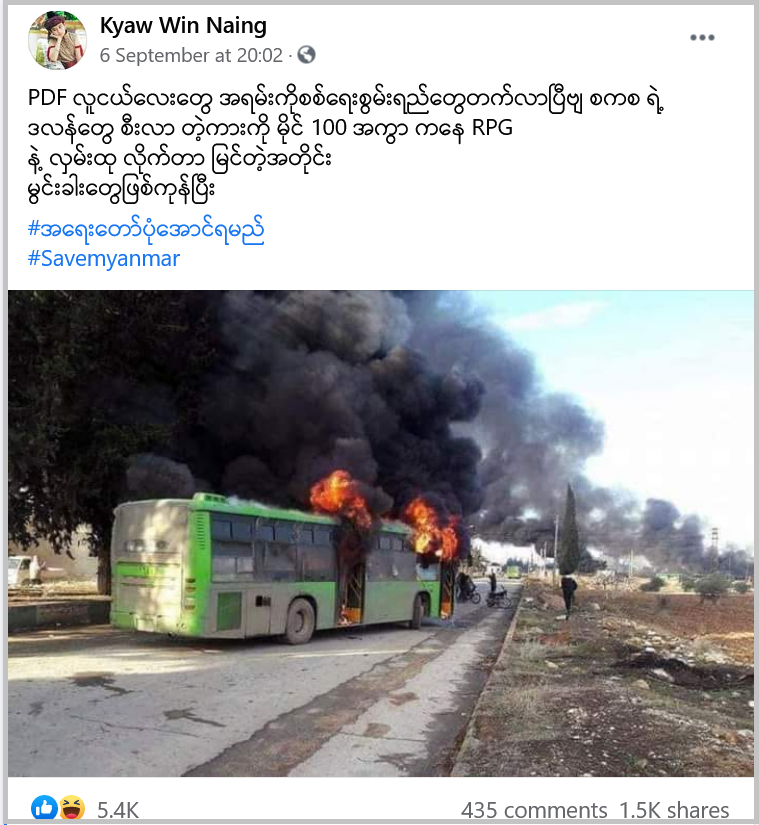The width and height of the screenshot is (759, 825).
Task: Click the Haha laughing reaction emoji
Action: tap(72, 807)
